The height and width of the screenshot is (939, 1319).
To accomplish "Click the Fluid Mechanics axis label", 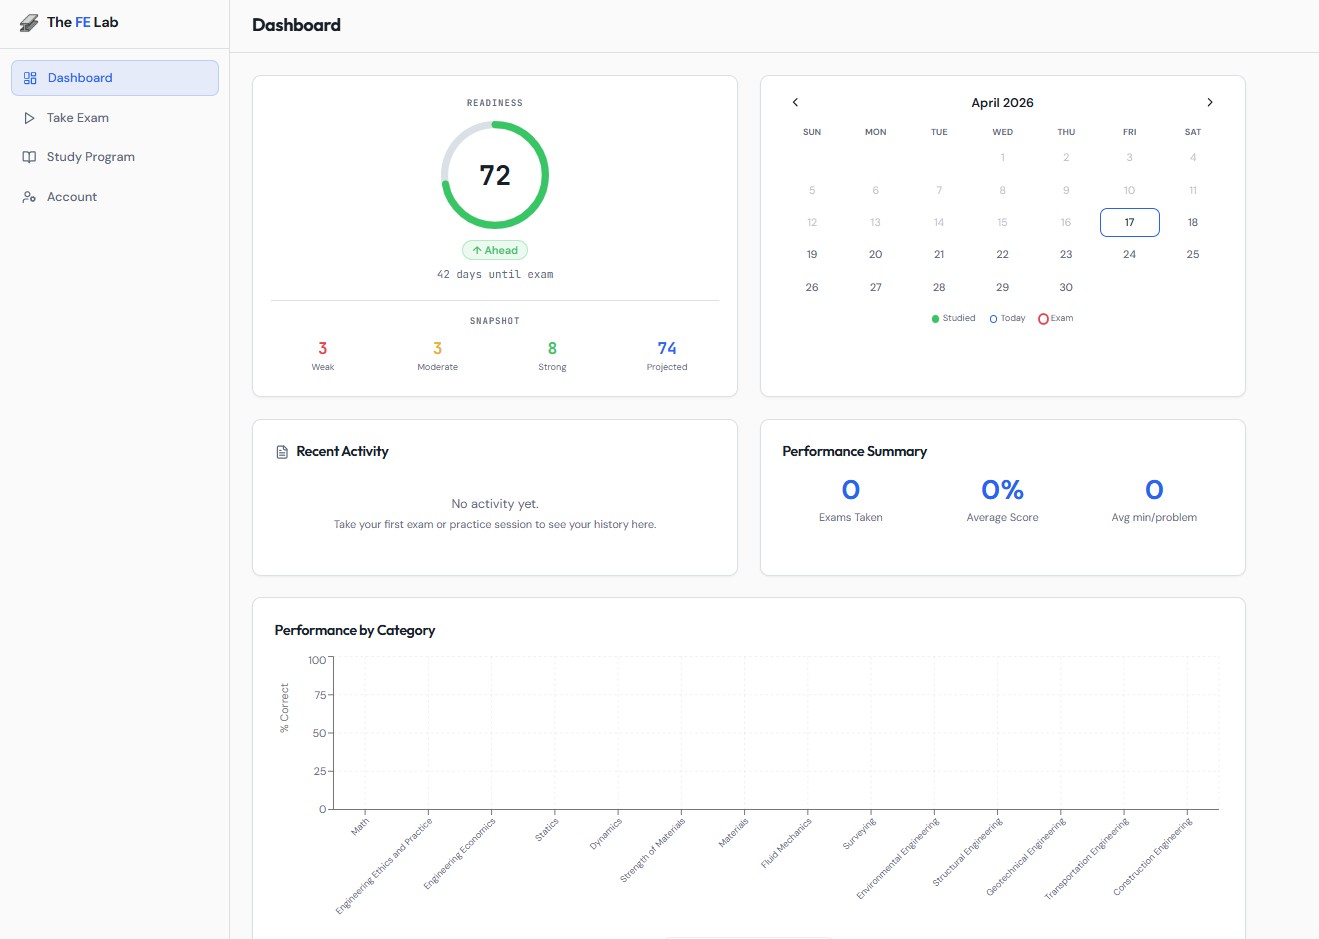I will pos(786,843).
